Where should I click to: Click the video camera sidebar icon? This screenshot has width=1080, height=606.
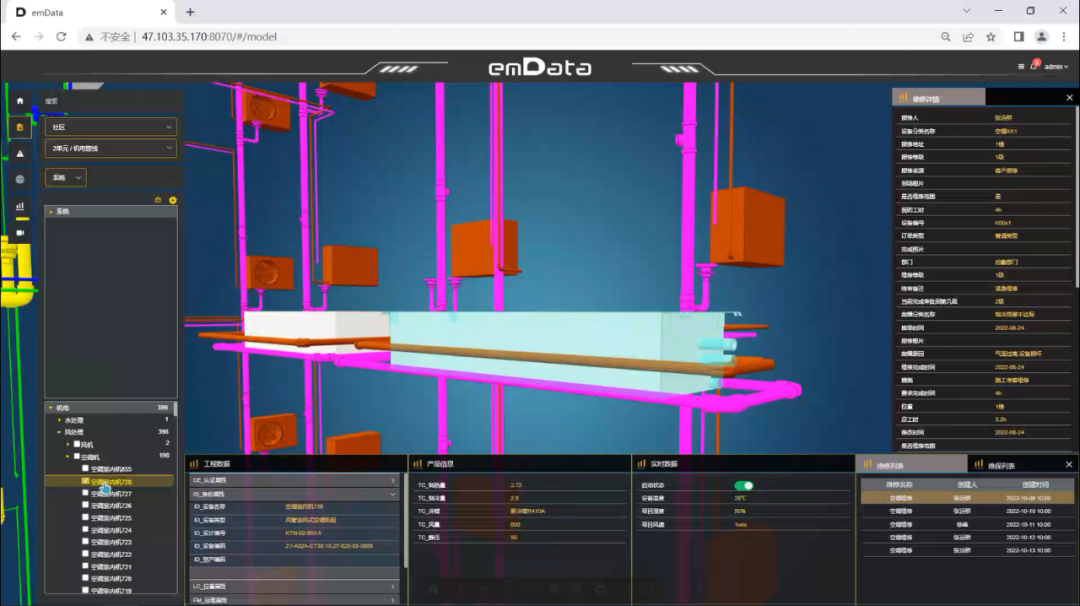(20, 232)
